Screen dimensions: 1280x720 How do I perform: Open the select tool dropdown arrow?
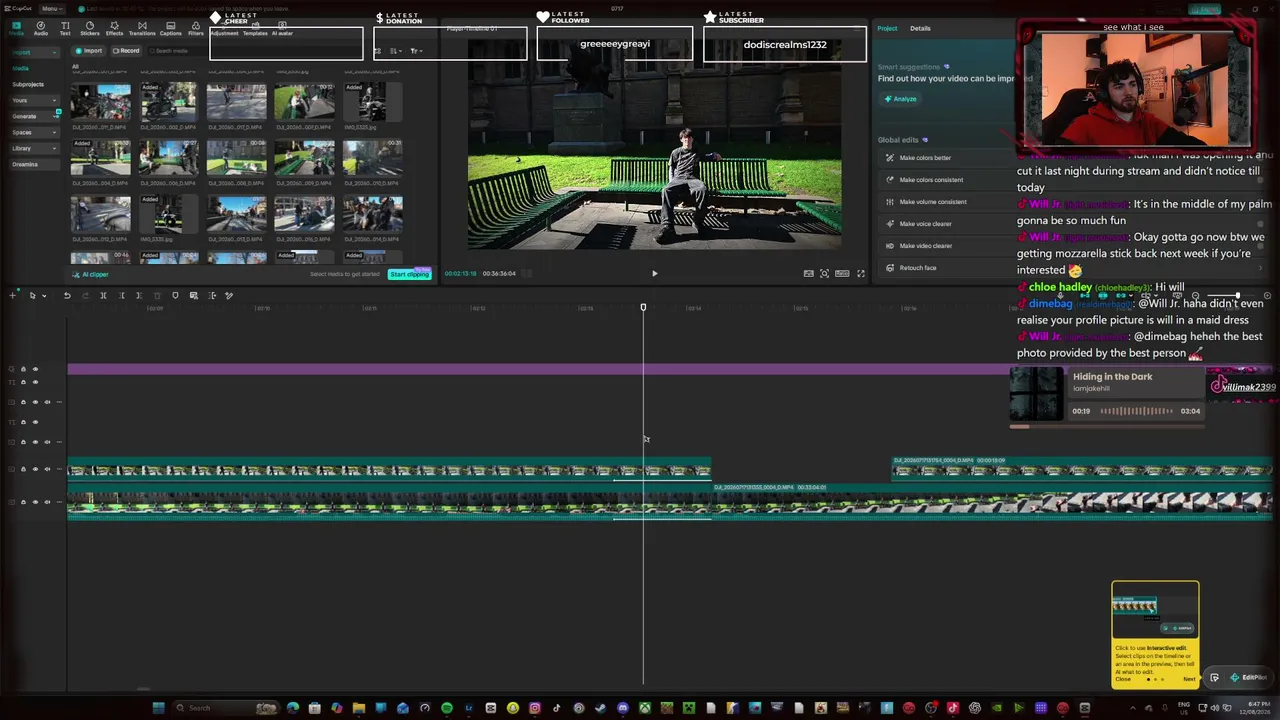[x=43, y=296]
